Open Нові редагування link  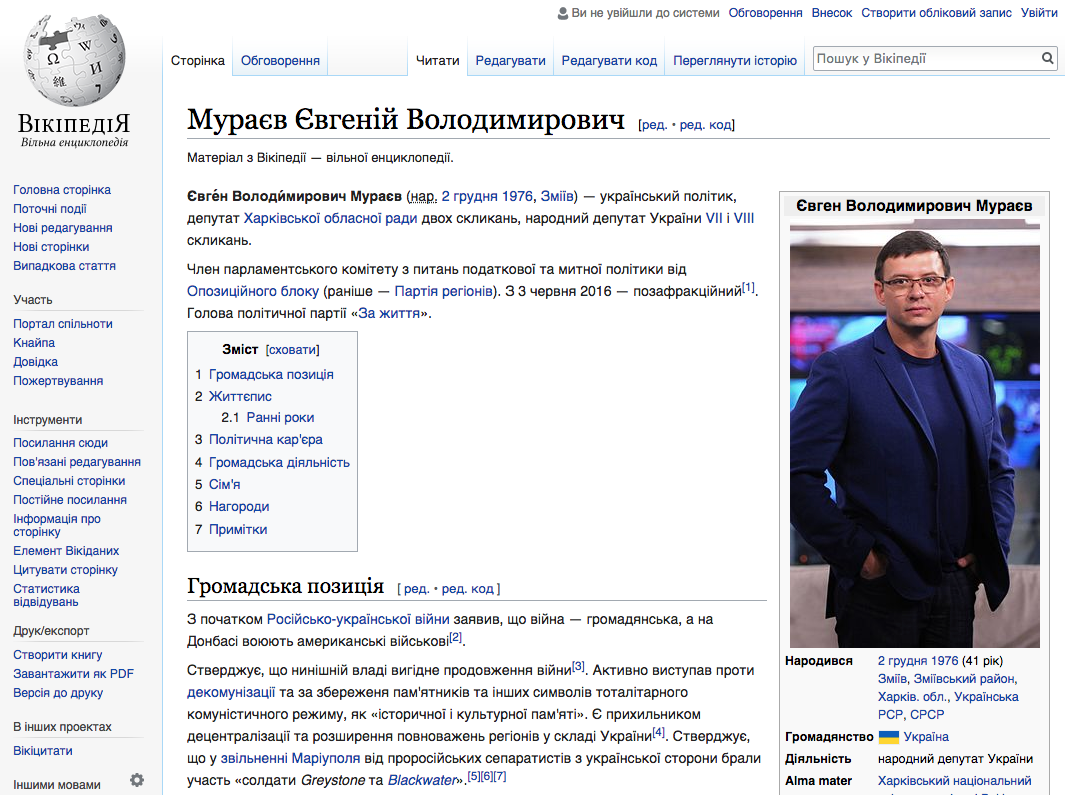62,228
